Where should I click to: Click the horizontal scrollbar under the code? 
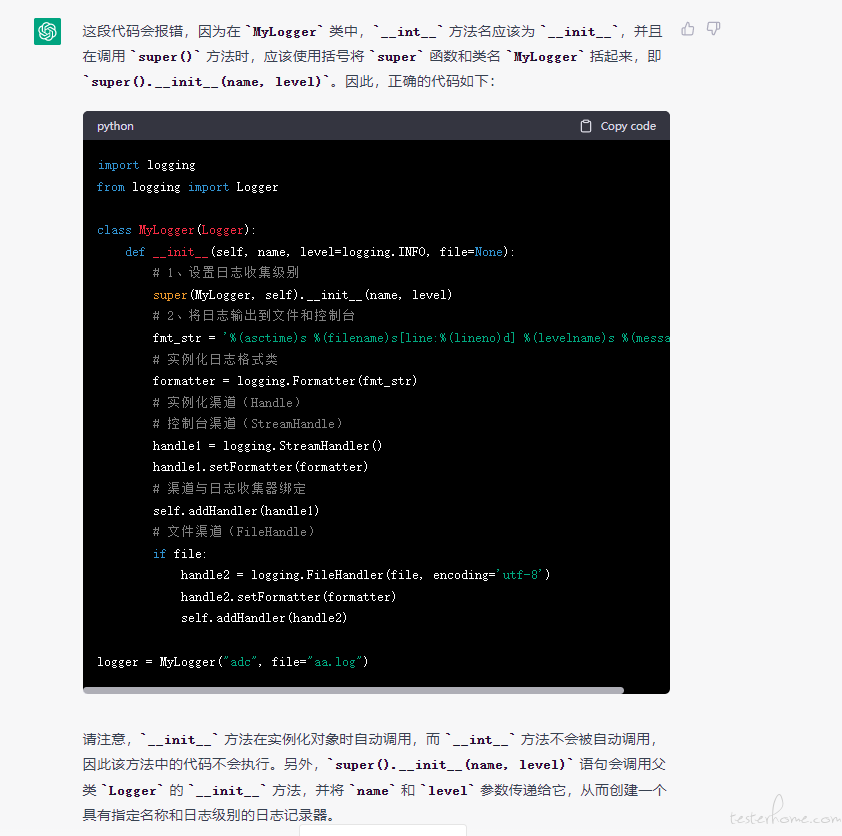click(353, 690)
